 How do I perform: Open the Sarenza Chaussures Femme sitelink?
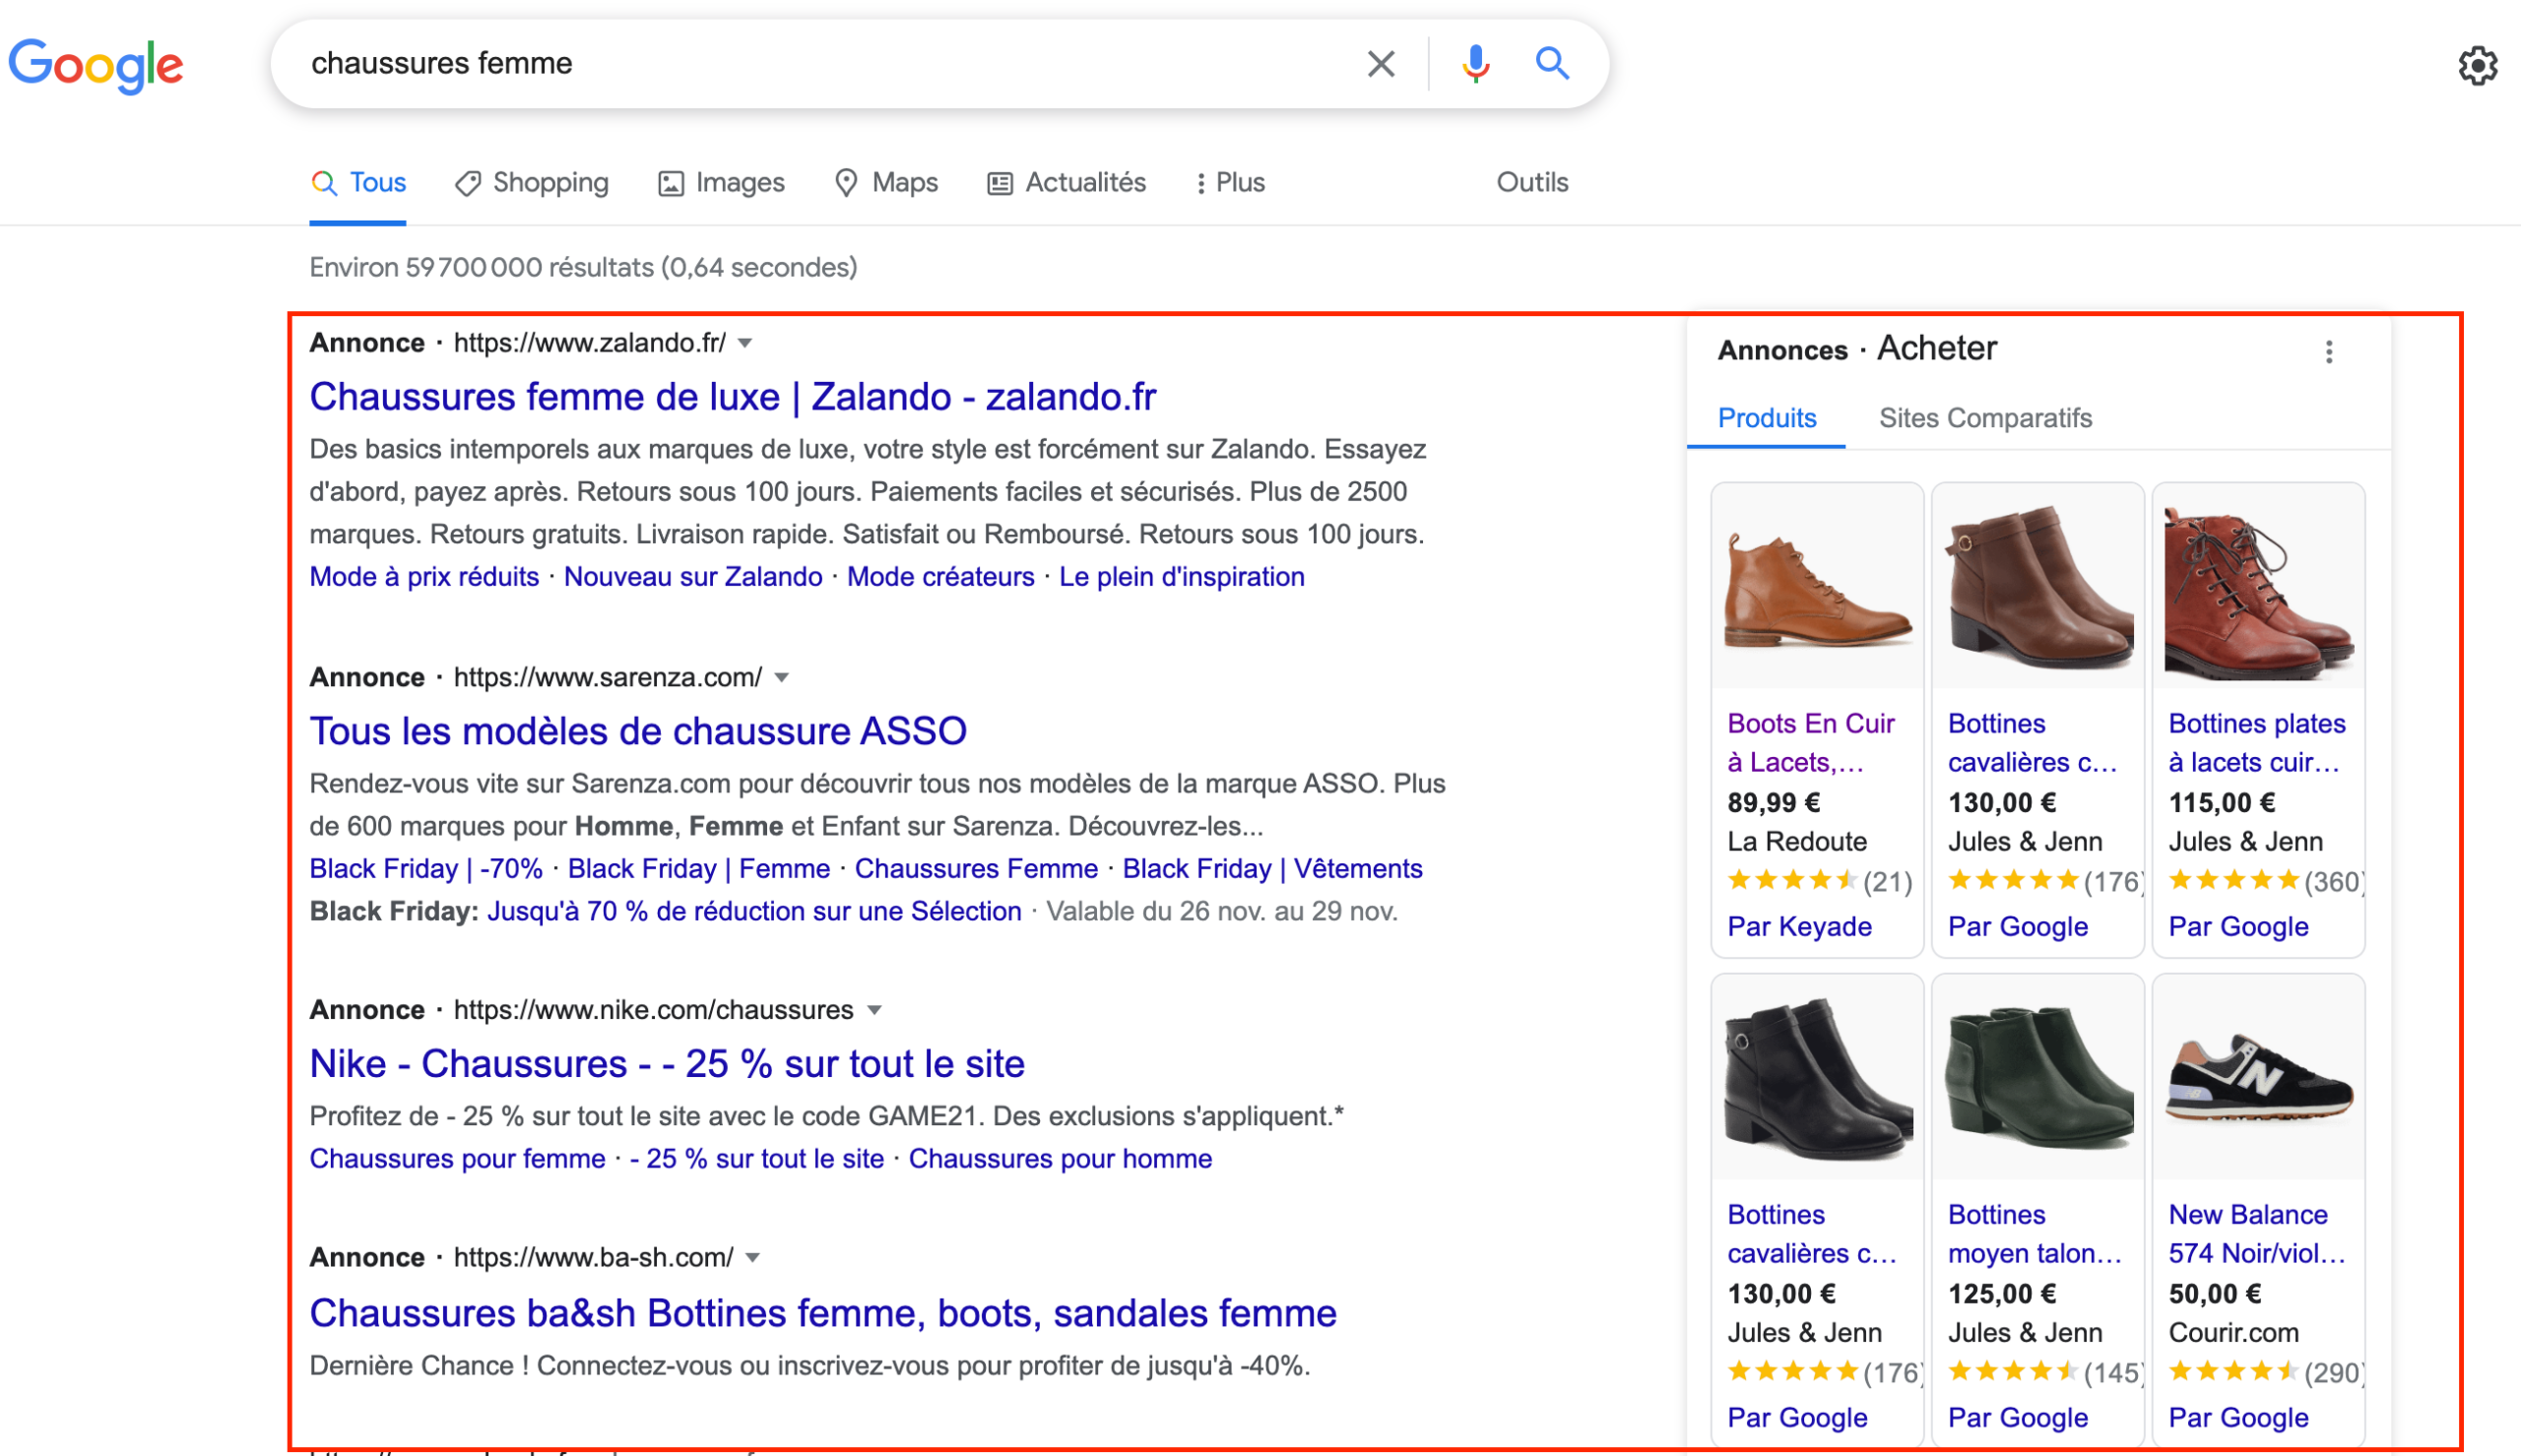[976, 869]
